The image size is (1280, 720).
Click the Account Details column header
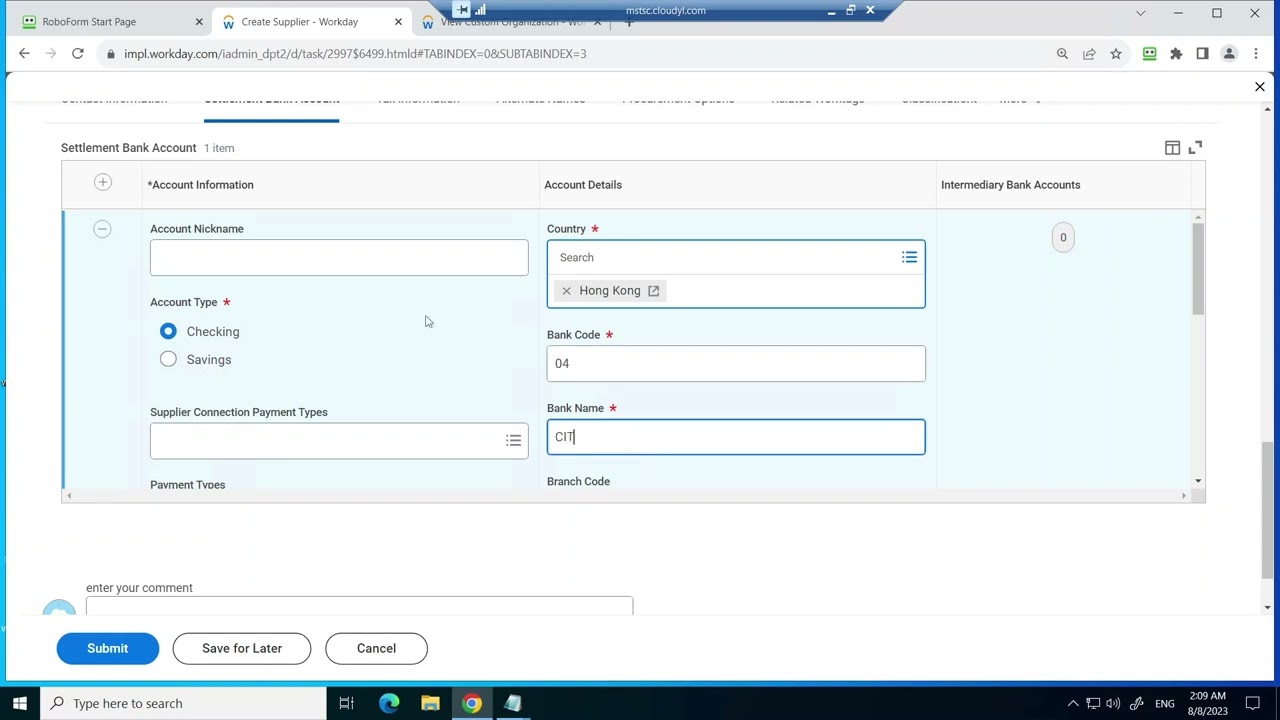click(583, 185)
